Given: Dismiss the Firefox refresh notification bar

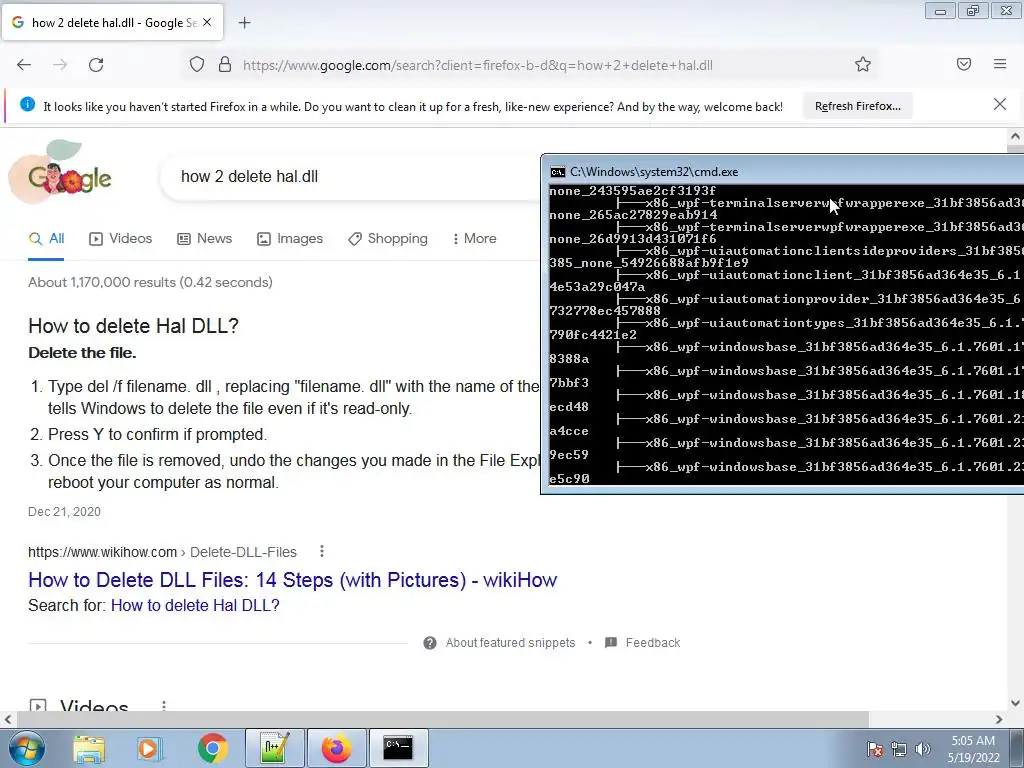Looking at the screenshot, I should click(1000, 104).
